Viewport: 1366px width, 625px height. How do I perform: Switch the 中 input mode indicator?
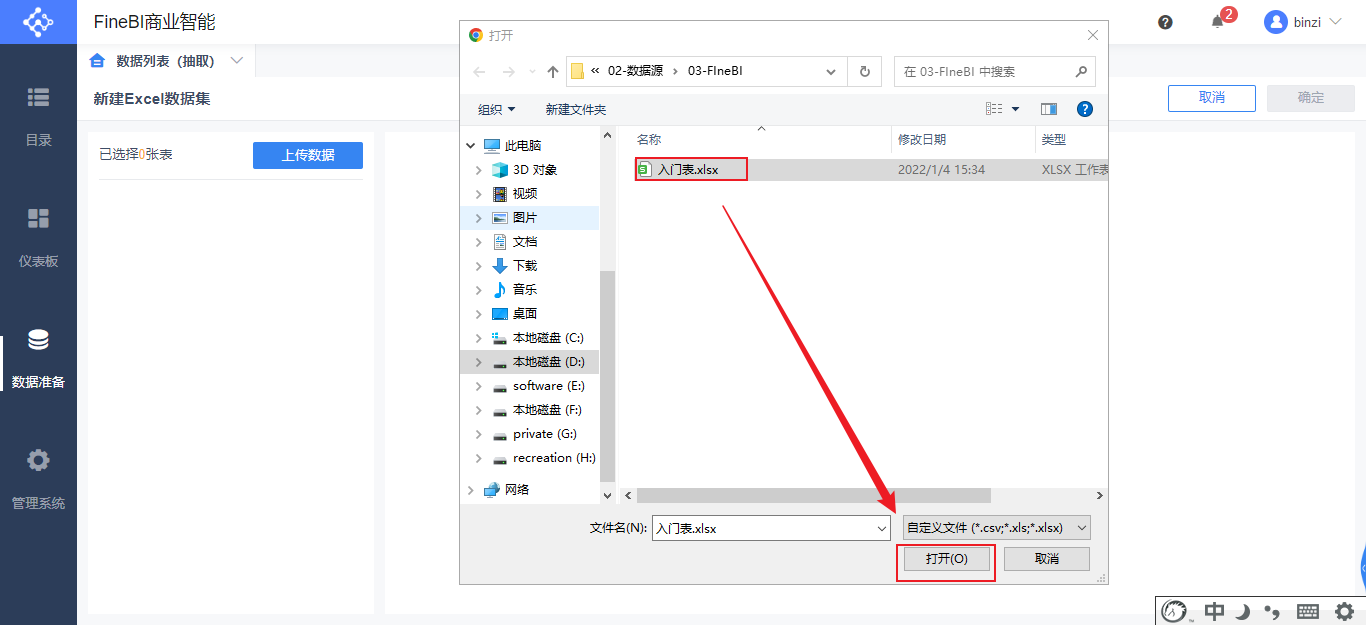click(x=1214, y=611)
